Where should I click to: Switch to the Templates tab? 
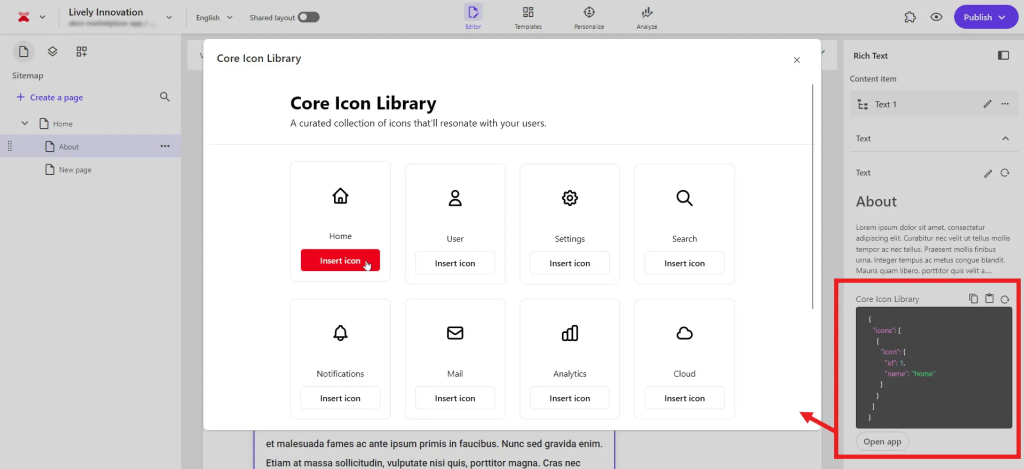527,17
